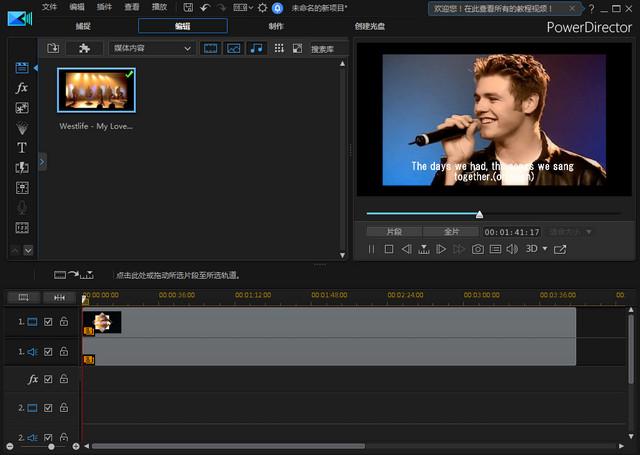The image size is (640, 455).
Task: Click the plugin puzzle-piece icon
Action: (x=84, y=48)
